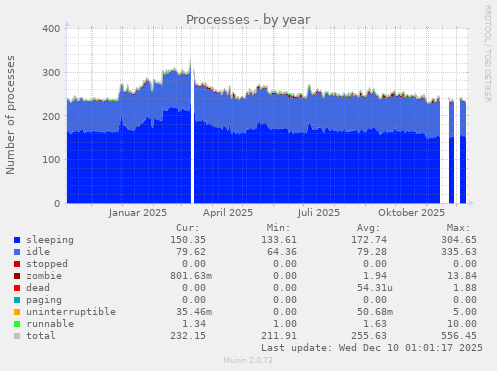Click the paging legend color swatch
This screenshot has height=371, width=497.
click(17, 300)
